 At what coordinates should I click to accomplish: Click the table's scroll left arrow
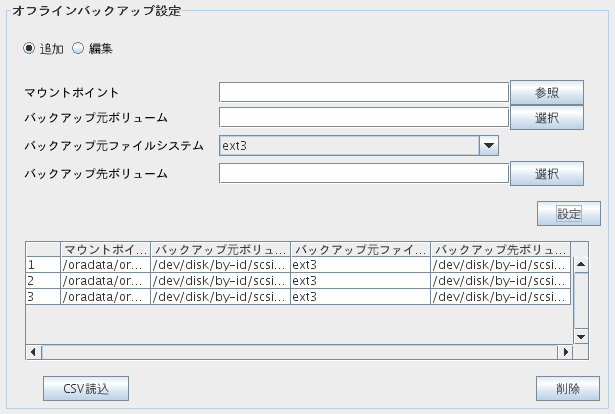click(x=33, y=352)
